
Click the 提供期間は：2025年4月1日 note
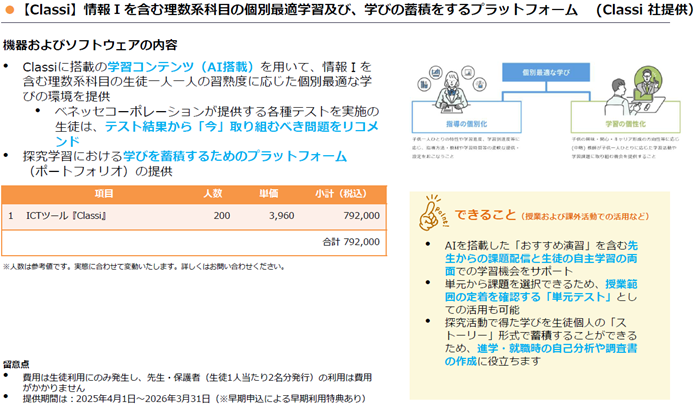194,399
